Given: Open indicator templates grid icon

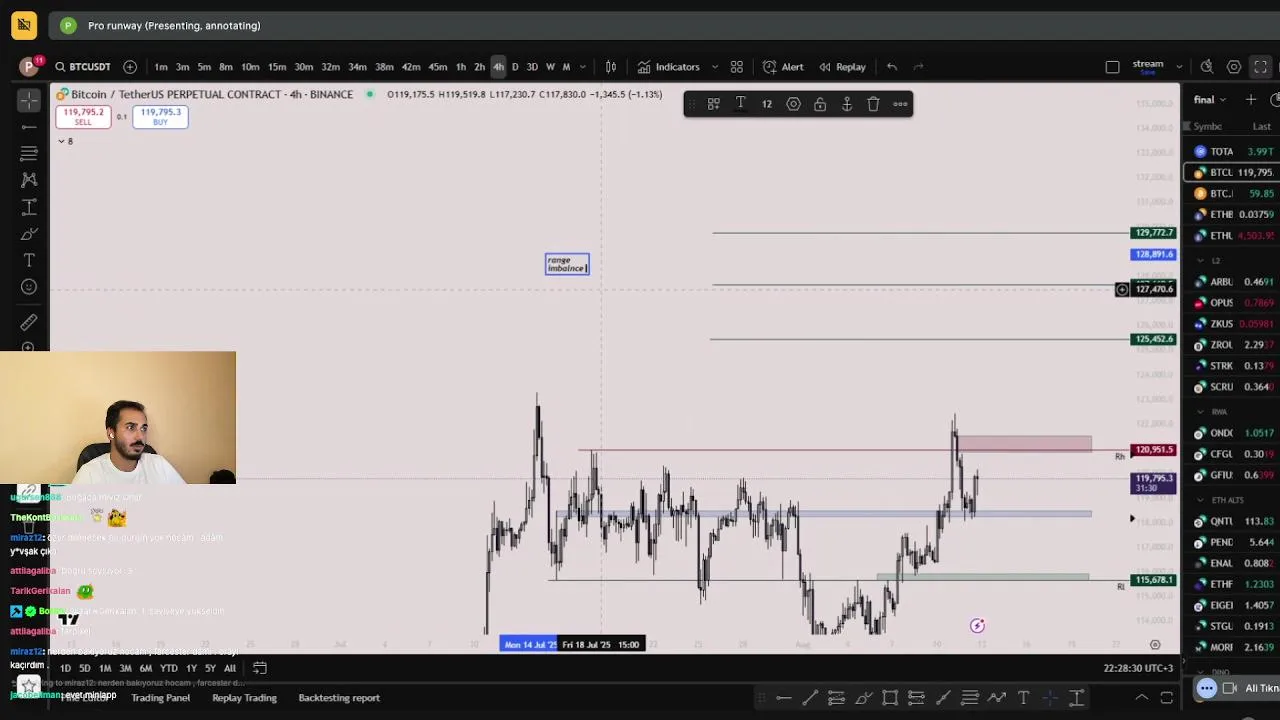Looking at the screenshot, I should click(737, 67).
